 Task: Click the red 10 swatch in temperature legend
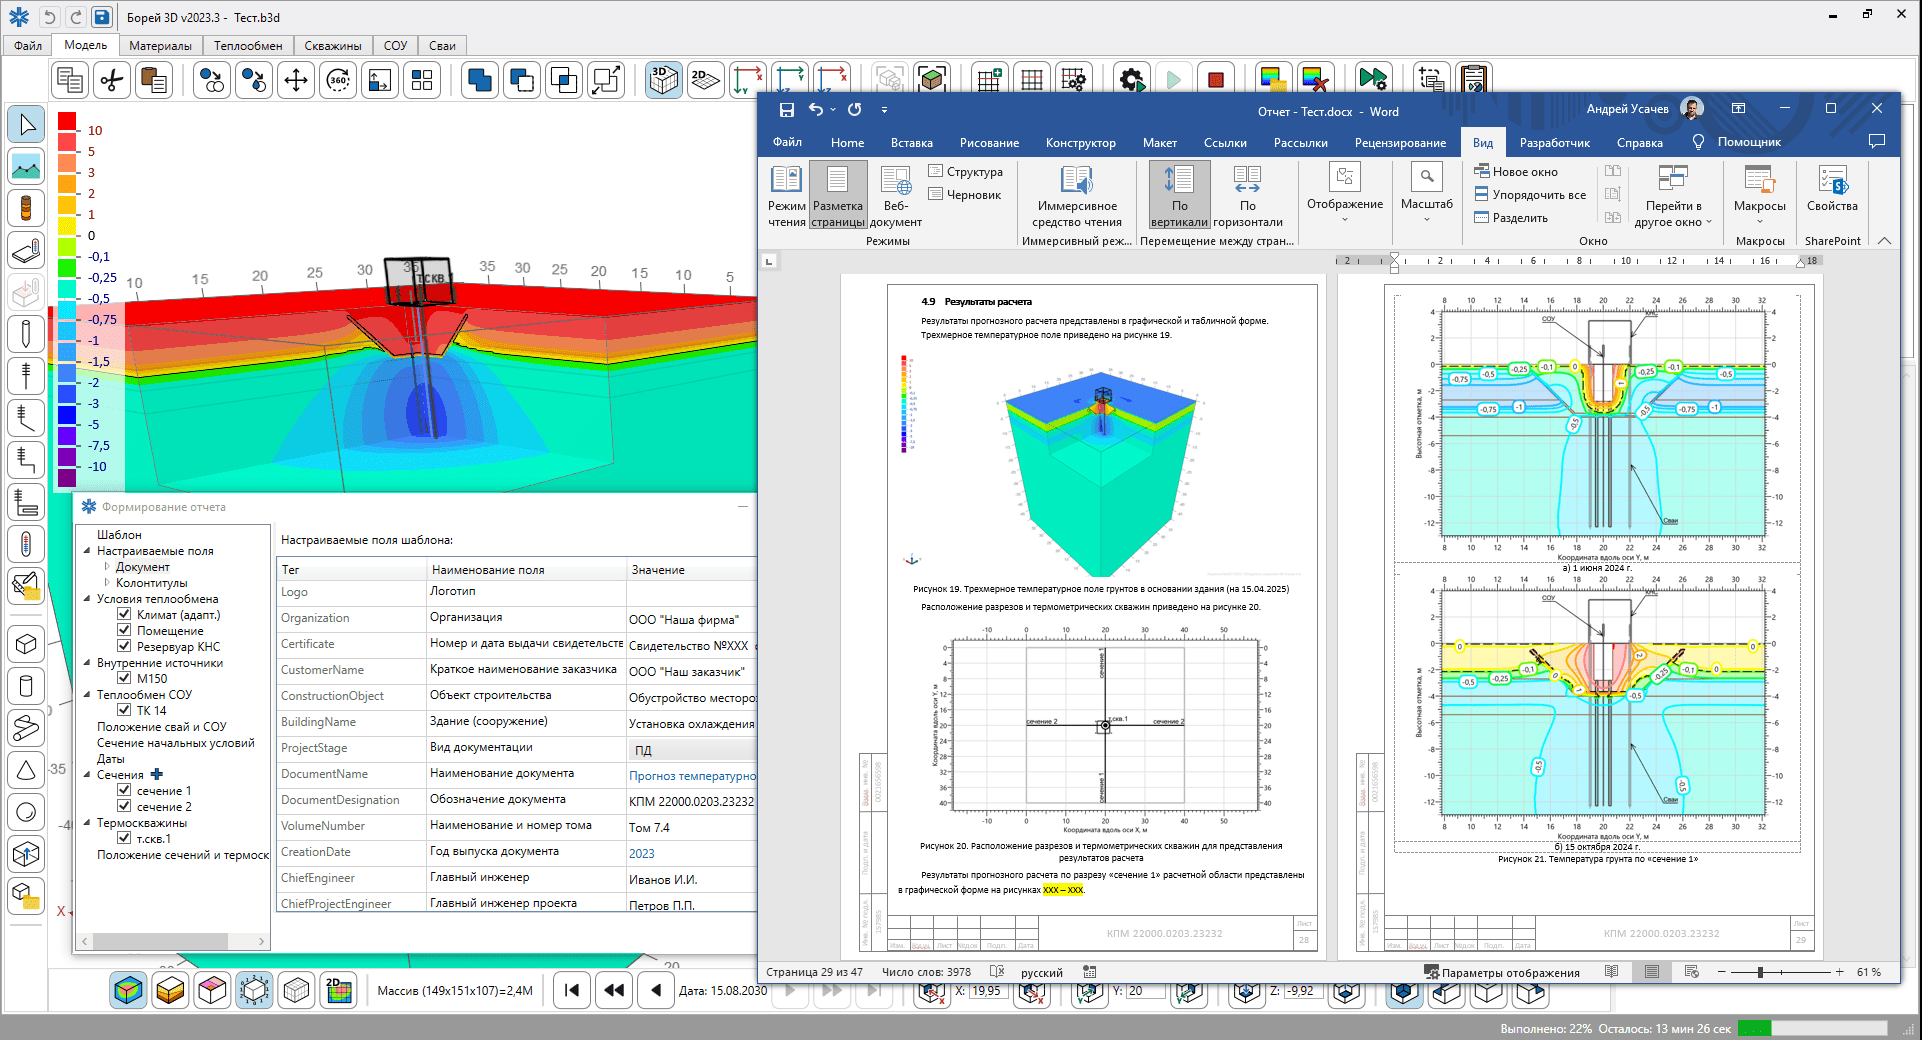(67, 121)
